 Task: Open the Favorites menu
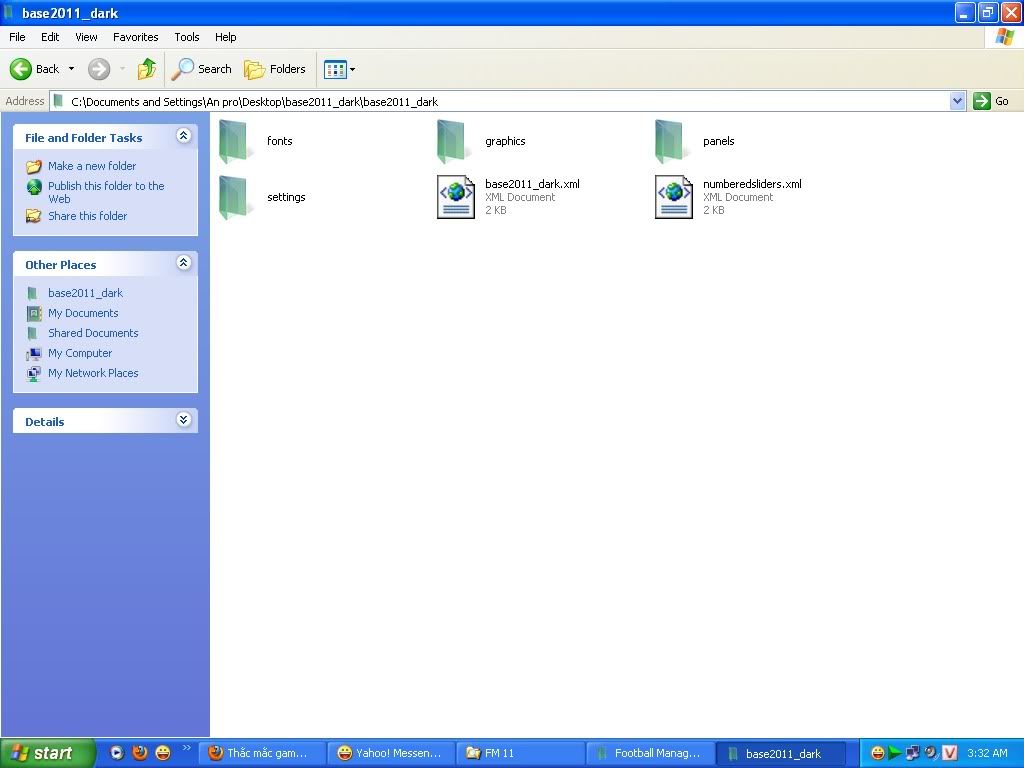[136, 37]
